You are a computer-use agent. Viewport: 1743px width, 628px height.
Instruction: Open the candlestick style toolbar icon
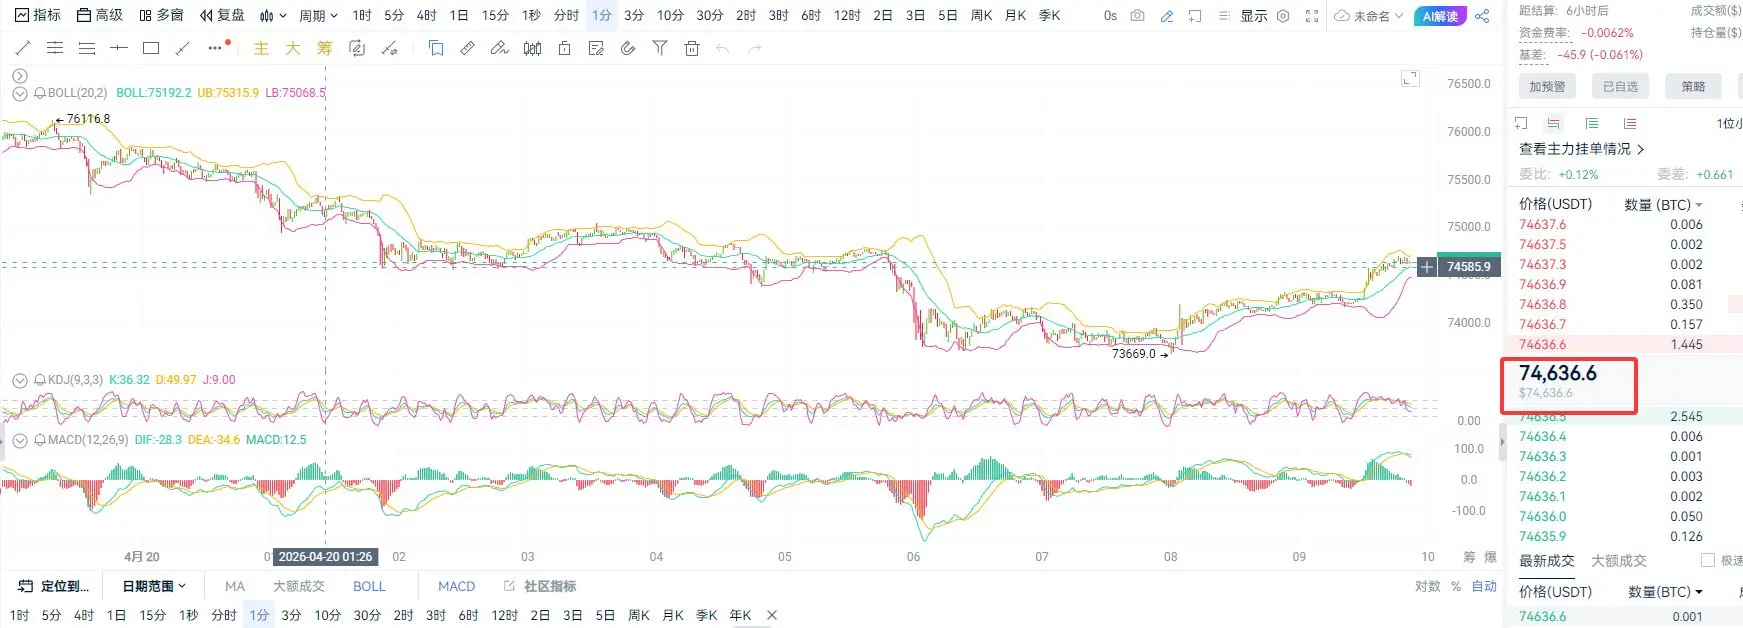coord(532,48)
